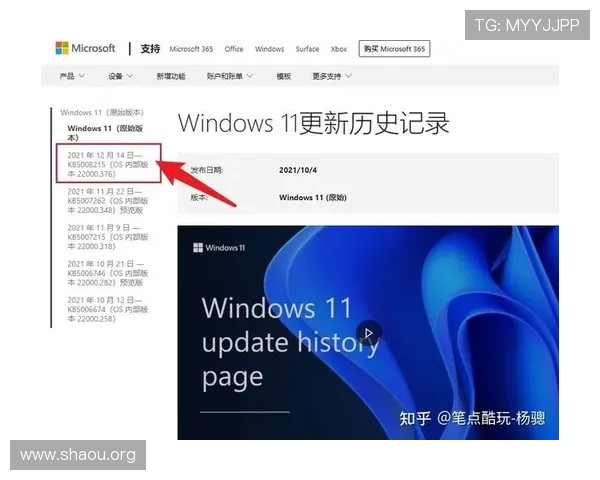Click the version value Windows 11 (原始)
This screenshot has height=480, width=600.
tap(313, 198)
